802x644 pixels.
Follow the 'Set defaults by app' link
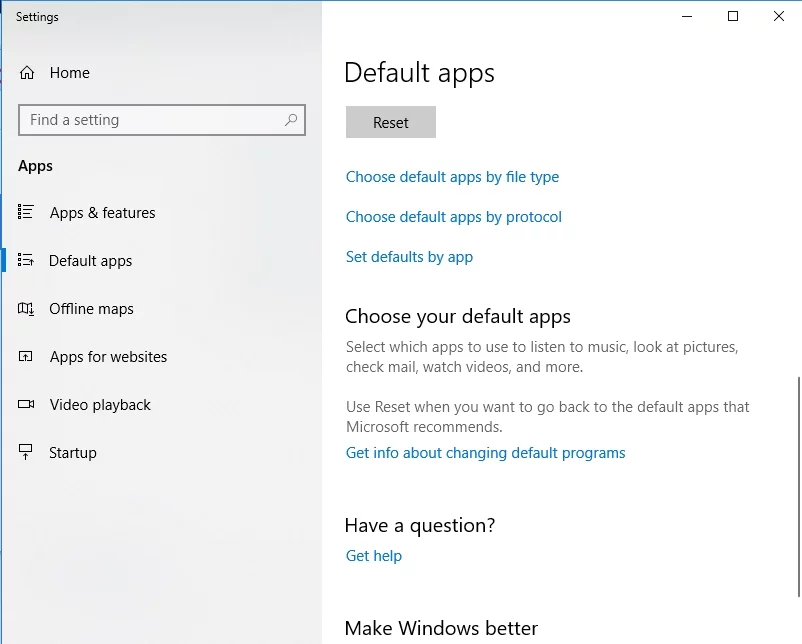409,257
